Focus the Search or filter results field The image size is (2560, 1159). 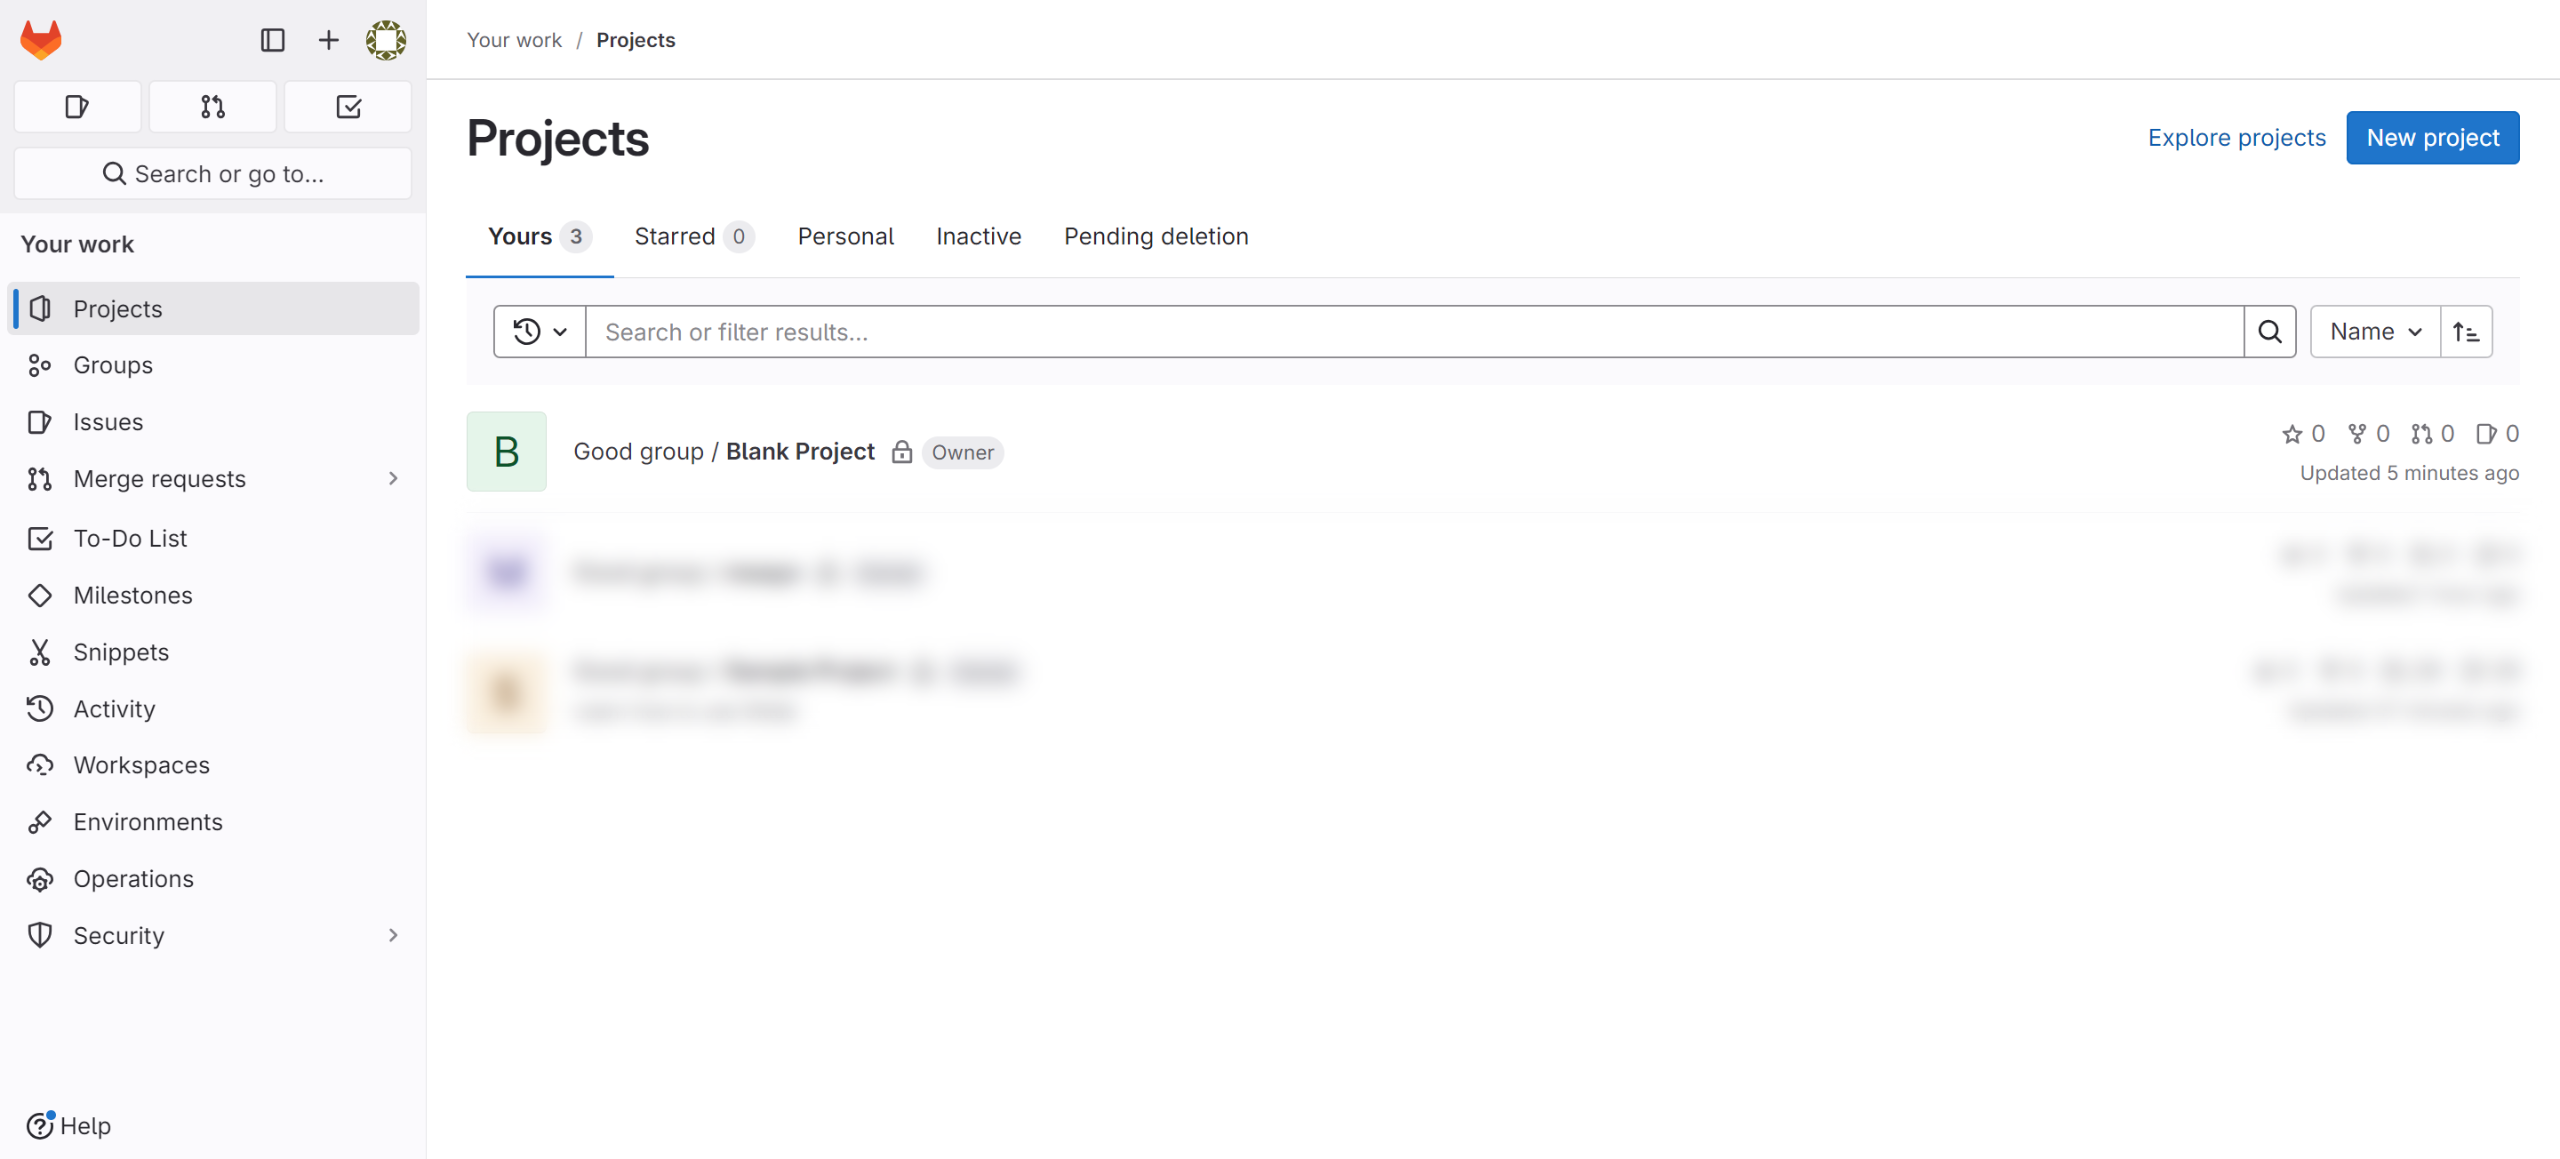(x=1414, y=332)
